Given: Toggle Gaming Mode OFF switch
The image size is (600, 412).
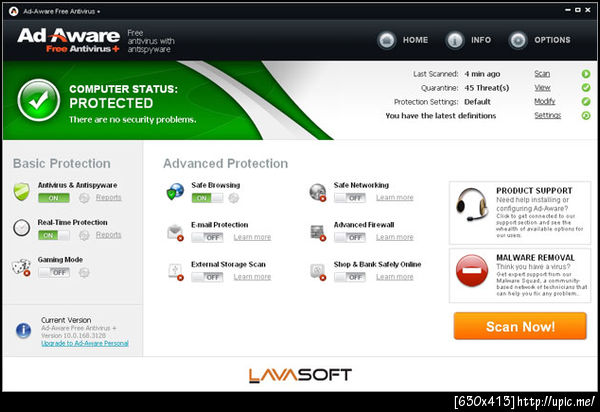Looking at the screenshot, I should 54,272.
